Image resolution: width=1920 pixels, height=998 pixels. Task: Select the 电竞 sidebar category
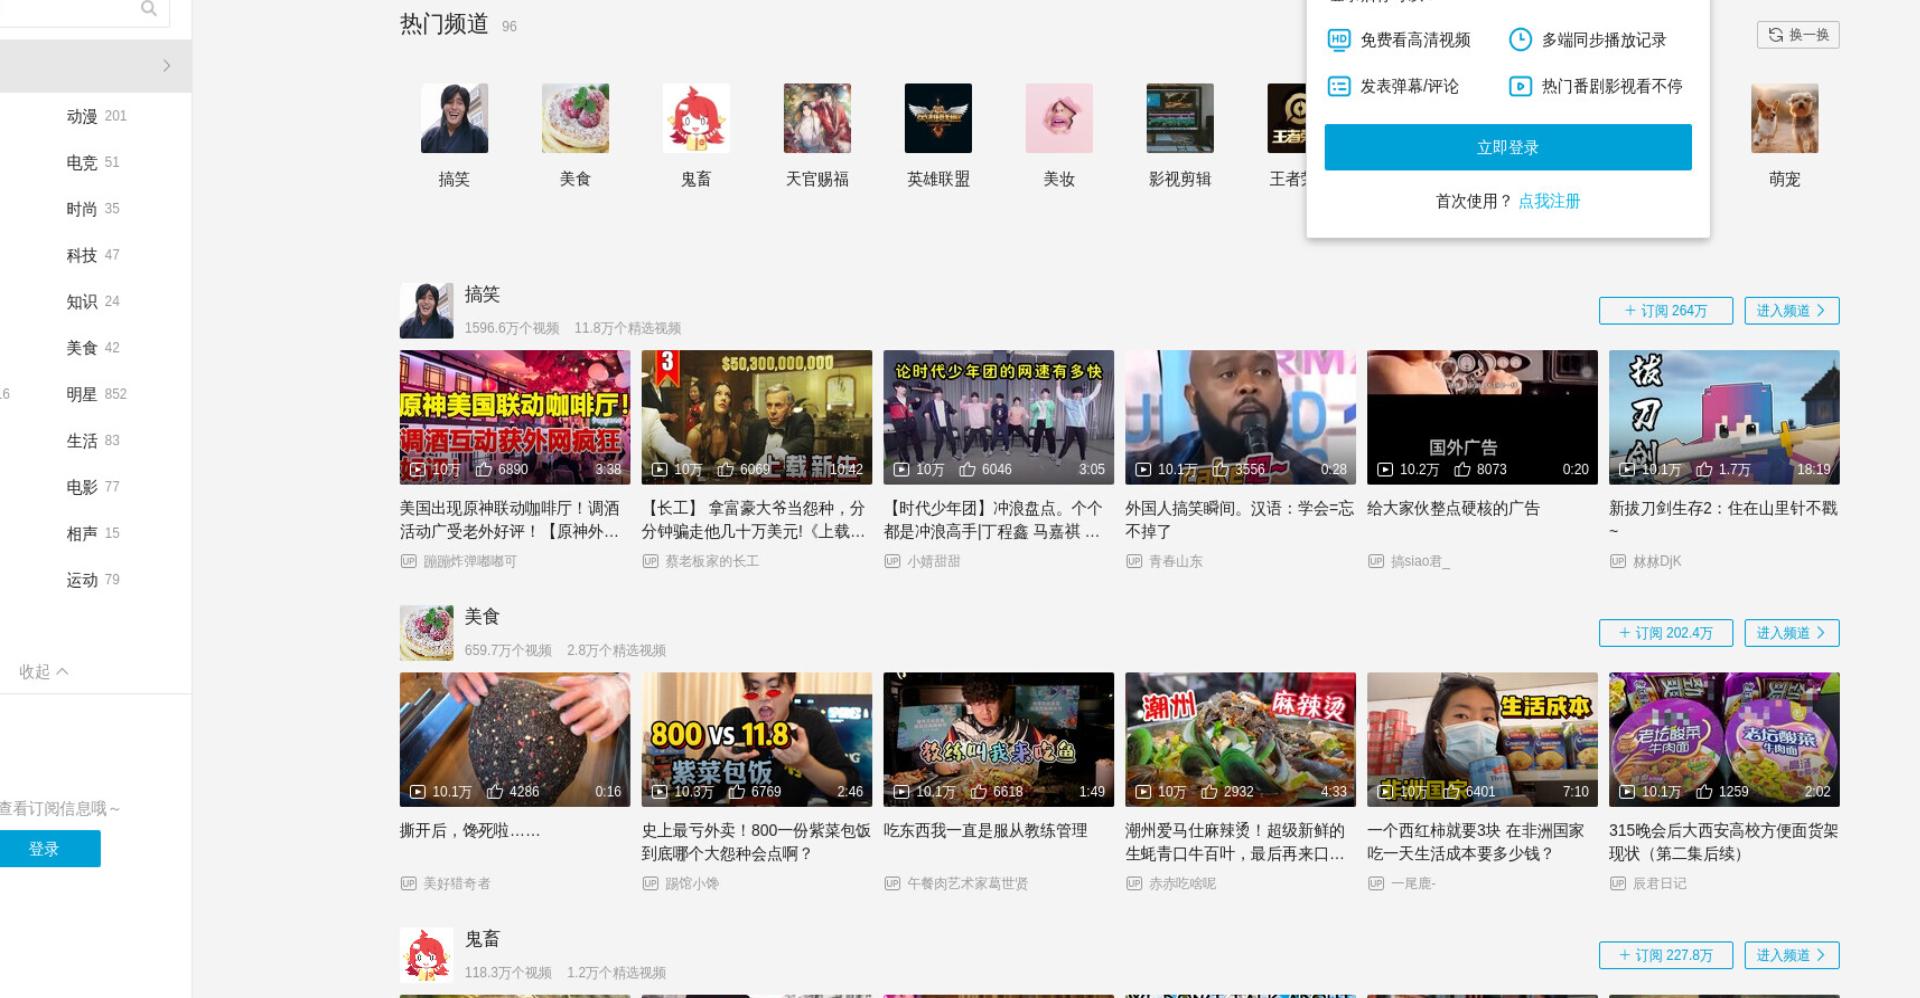pos(92,162)
